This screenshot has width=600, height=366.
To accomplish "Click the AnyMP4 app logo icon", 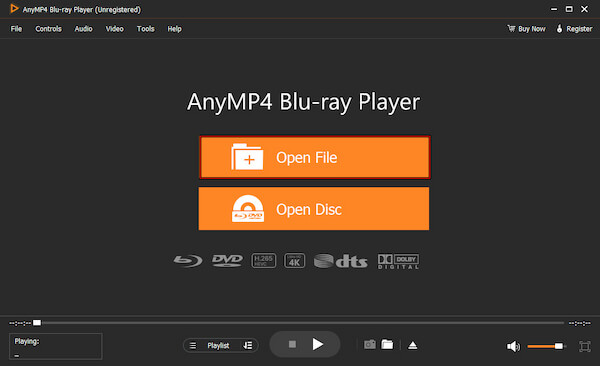I will pyautogui.click(x=14, y=9).
